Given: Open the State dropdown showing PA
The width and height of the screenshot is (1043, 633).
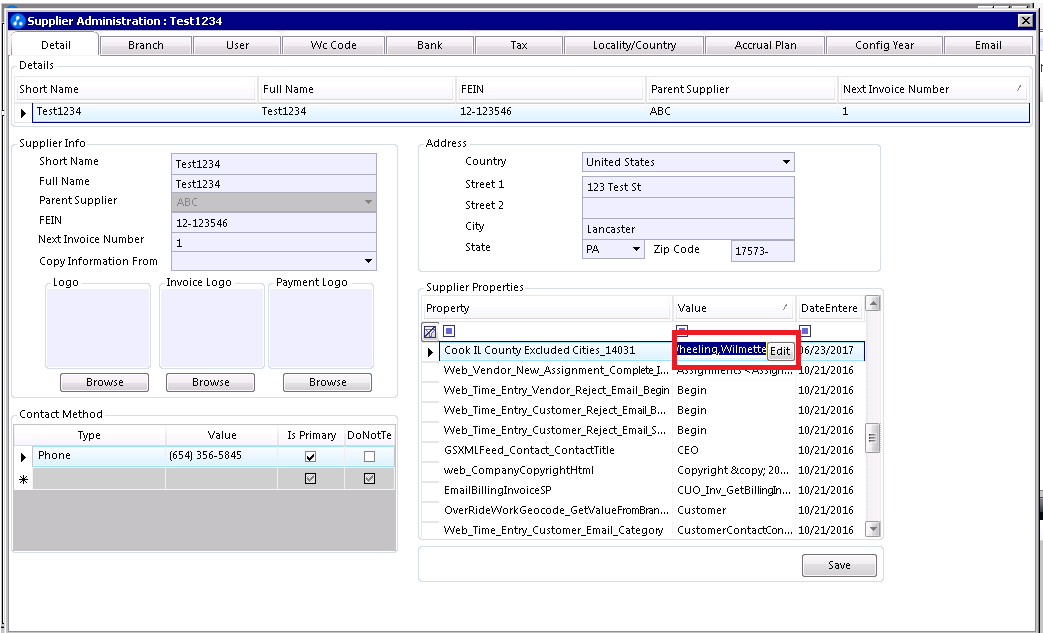Looking at the screenshot, I should click(636, 249).
